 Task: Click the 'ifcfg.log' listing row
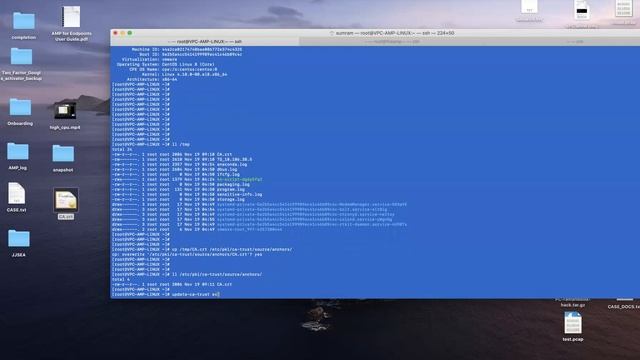tap(176, 174)
